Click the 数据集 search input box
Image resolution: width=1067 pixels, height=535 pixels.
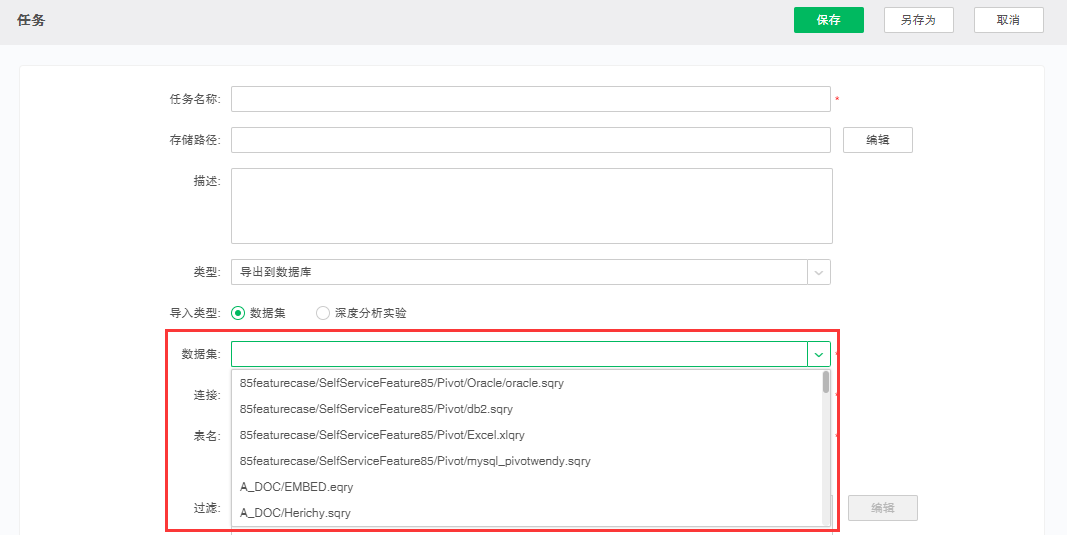point(519,354)
